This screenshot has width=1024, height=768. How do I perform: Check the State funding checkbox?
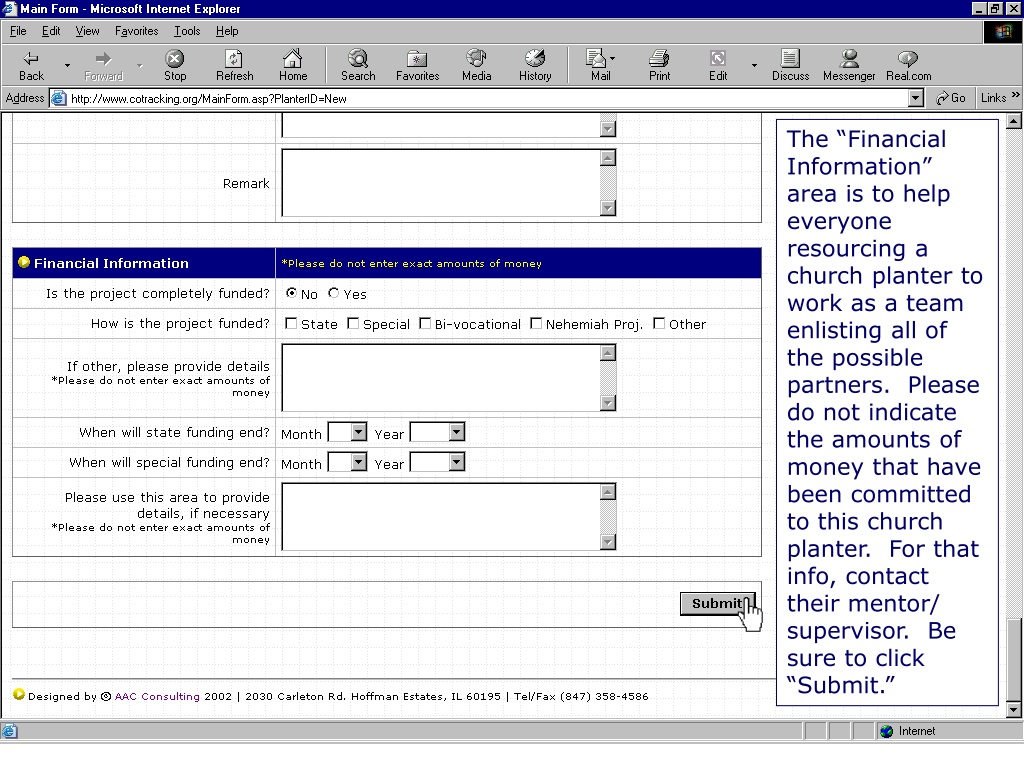click(291, 324)
